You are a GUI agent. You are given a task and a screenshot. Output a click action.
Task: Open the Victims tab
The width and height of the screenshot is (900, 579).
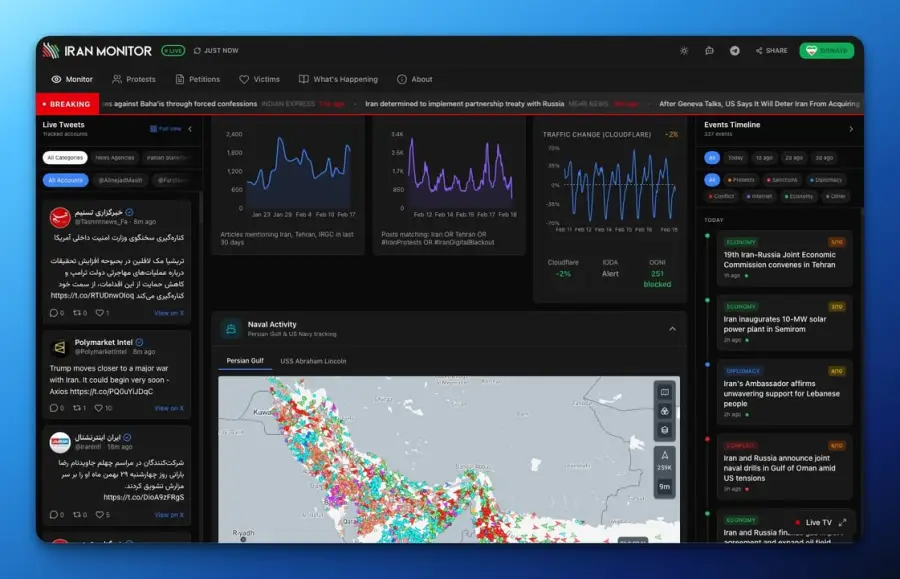click(259, 79)
